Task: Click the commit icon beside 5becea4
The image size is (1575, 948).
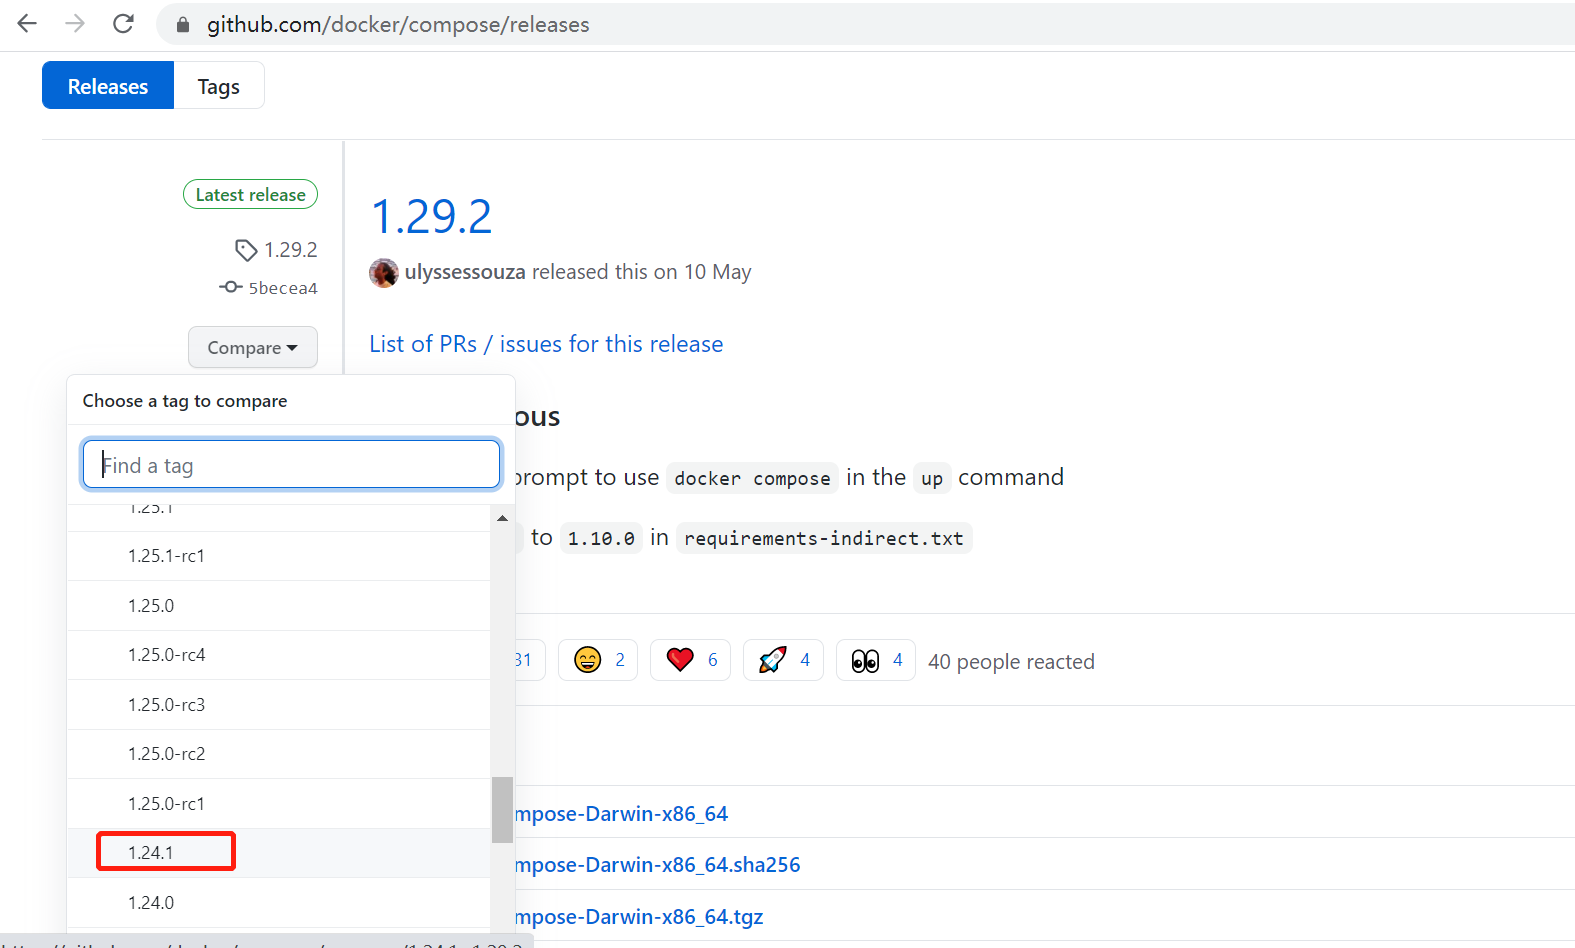Action: pos(231,287)
